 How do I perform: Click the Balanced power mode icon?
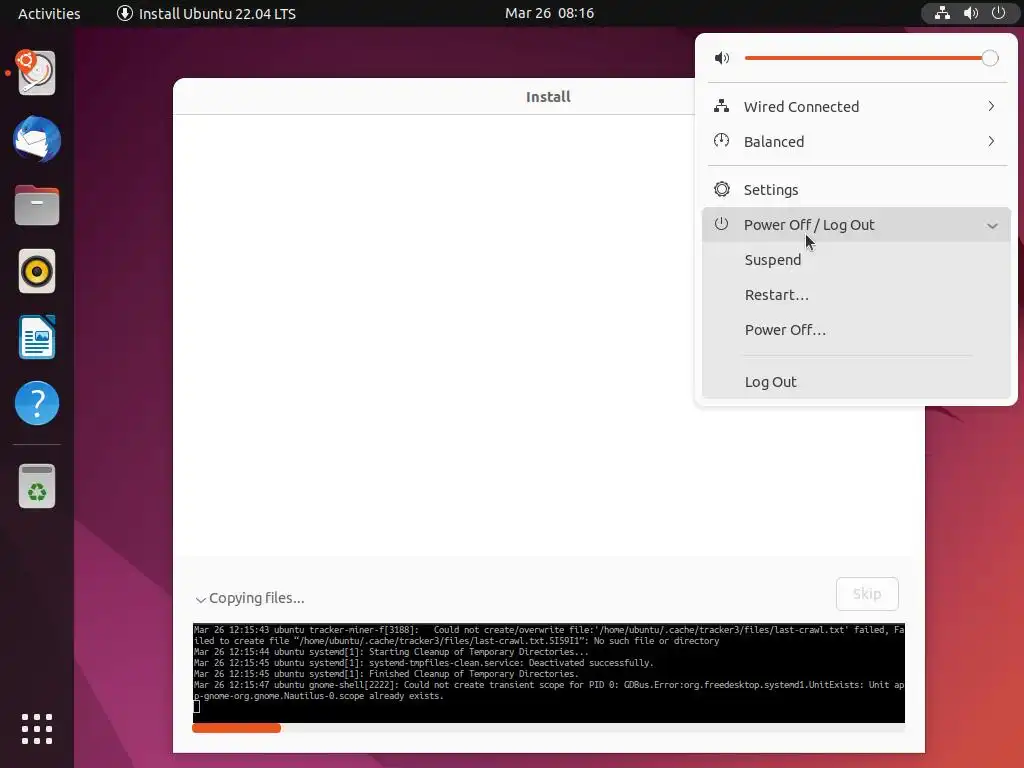tap(722, 140)
